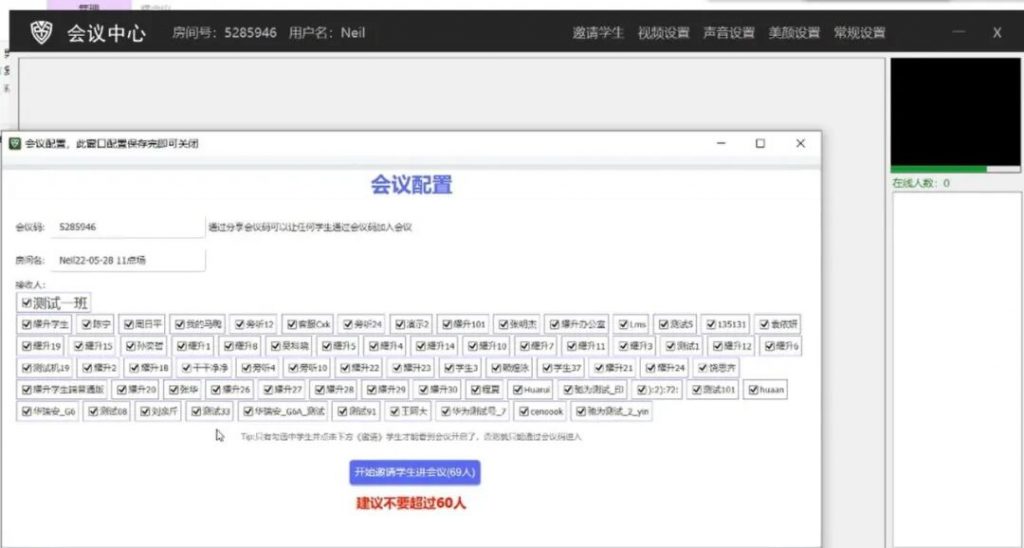Uncheck the 爆升15 checkbox
Image resolution: width=1024 pixels, height=548 pixels.
point(79,346)
